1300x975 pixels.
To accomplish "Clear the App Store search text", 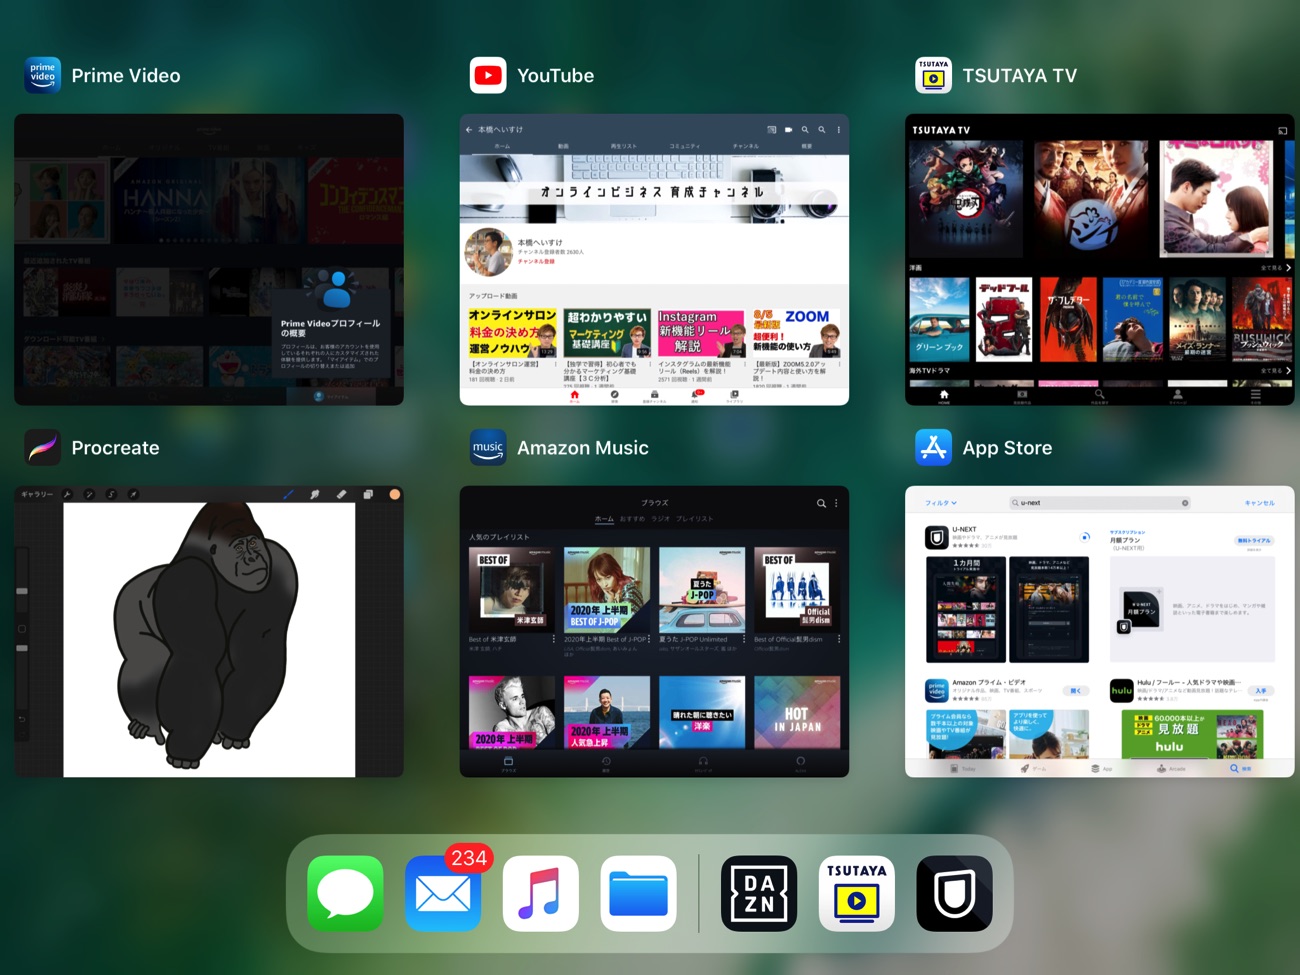I will pyautogui.click(x=1185, y=503).
